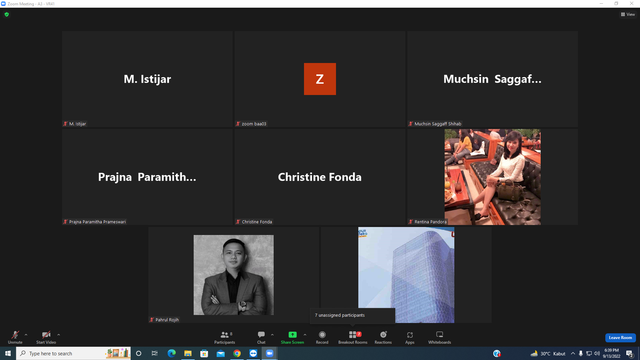Start video using the camera button

pos(46,337)
